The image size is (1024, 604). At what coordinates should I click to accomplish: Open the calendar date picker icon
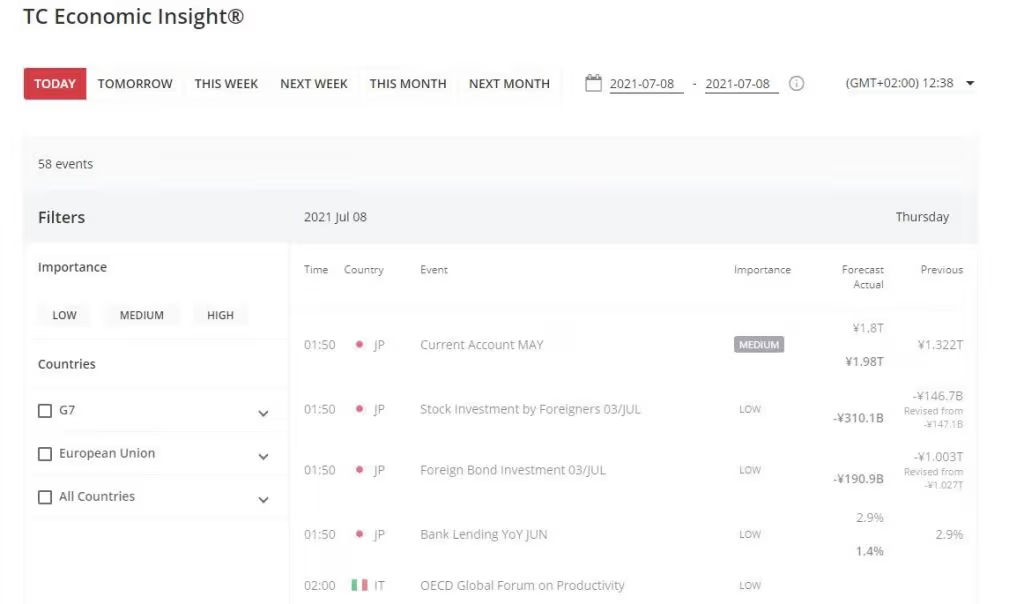coord(595,82)
